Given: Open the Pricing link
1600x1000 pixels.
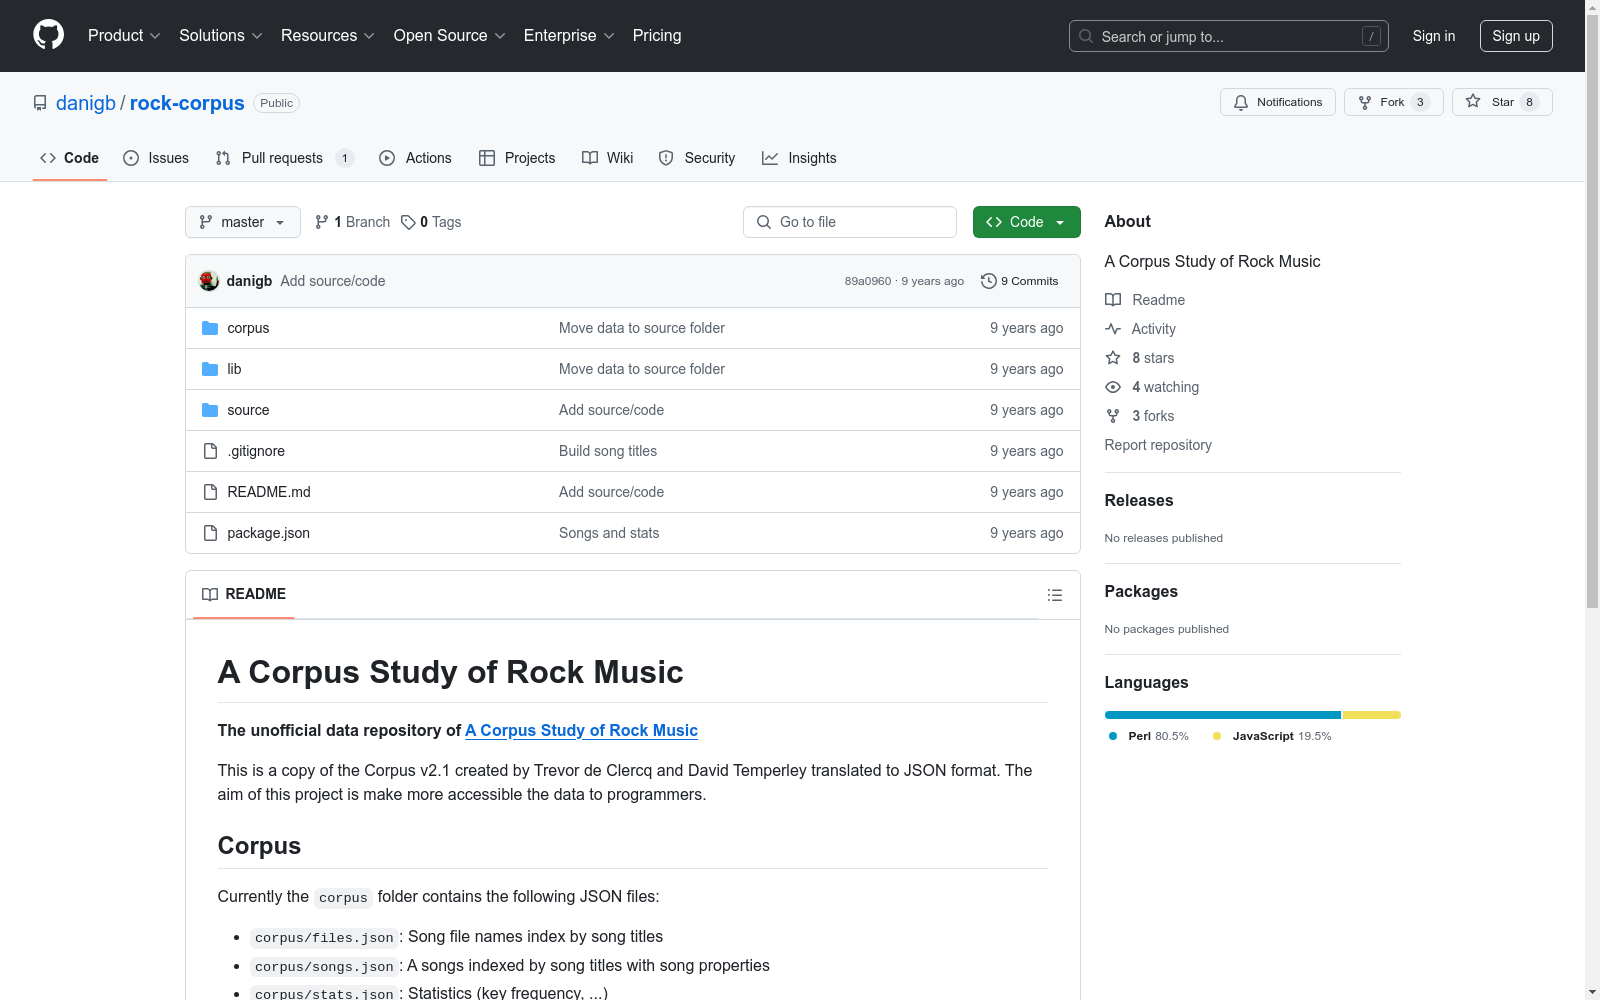Looking at the screenshot, I should [x=657, y=36].
